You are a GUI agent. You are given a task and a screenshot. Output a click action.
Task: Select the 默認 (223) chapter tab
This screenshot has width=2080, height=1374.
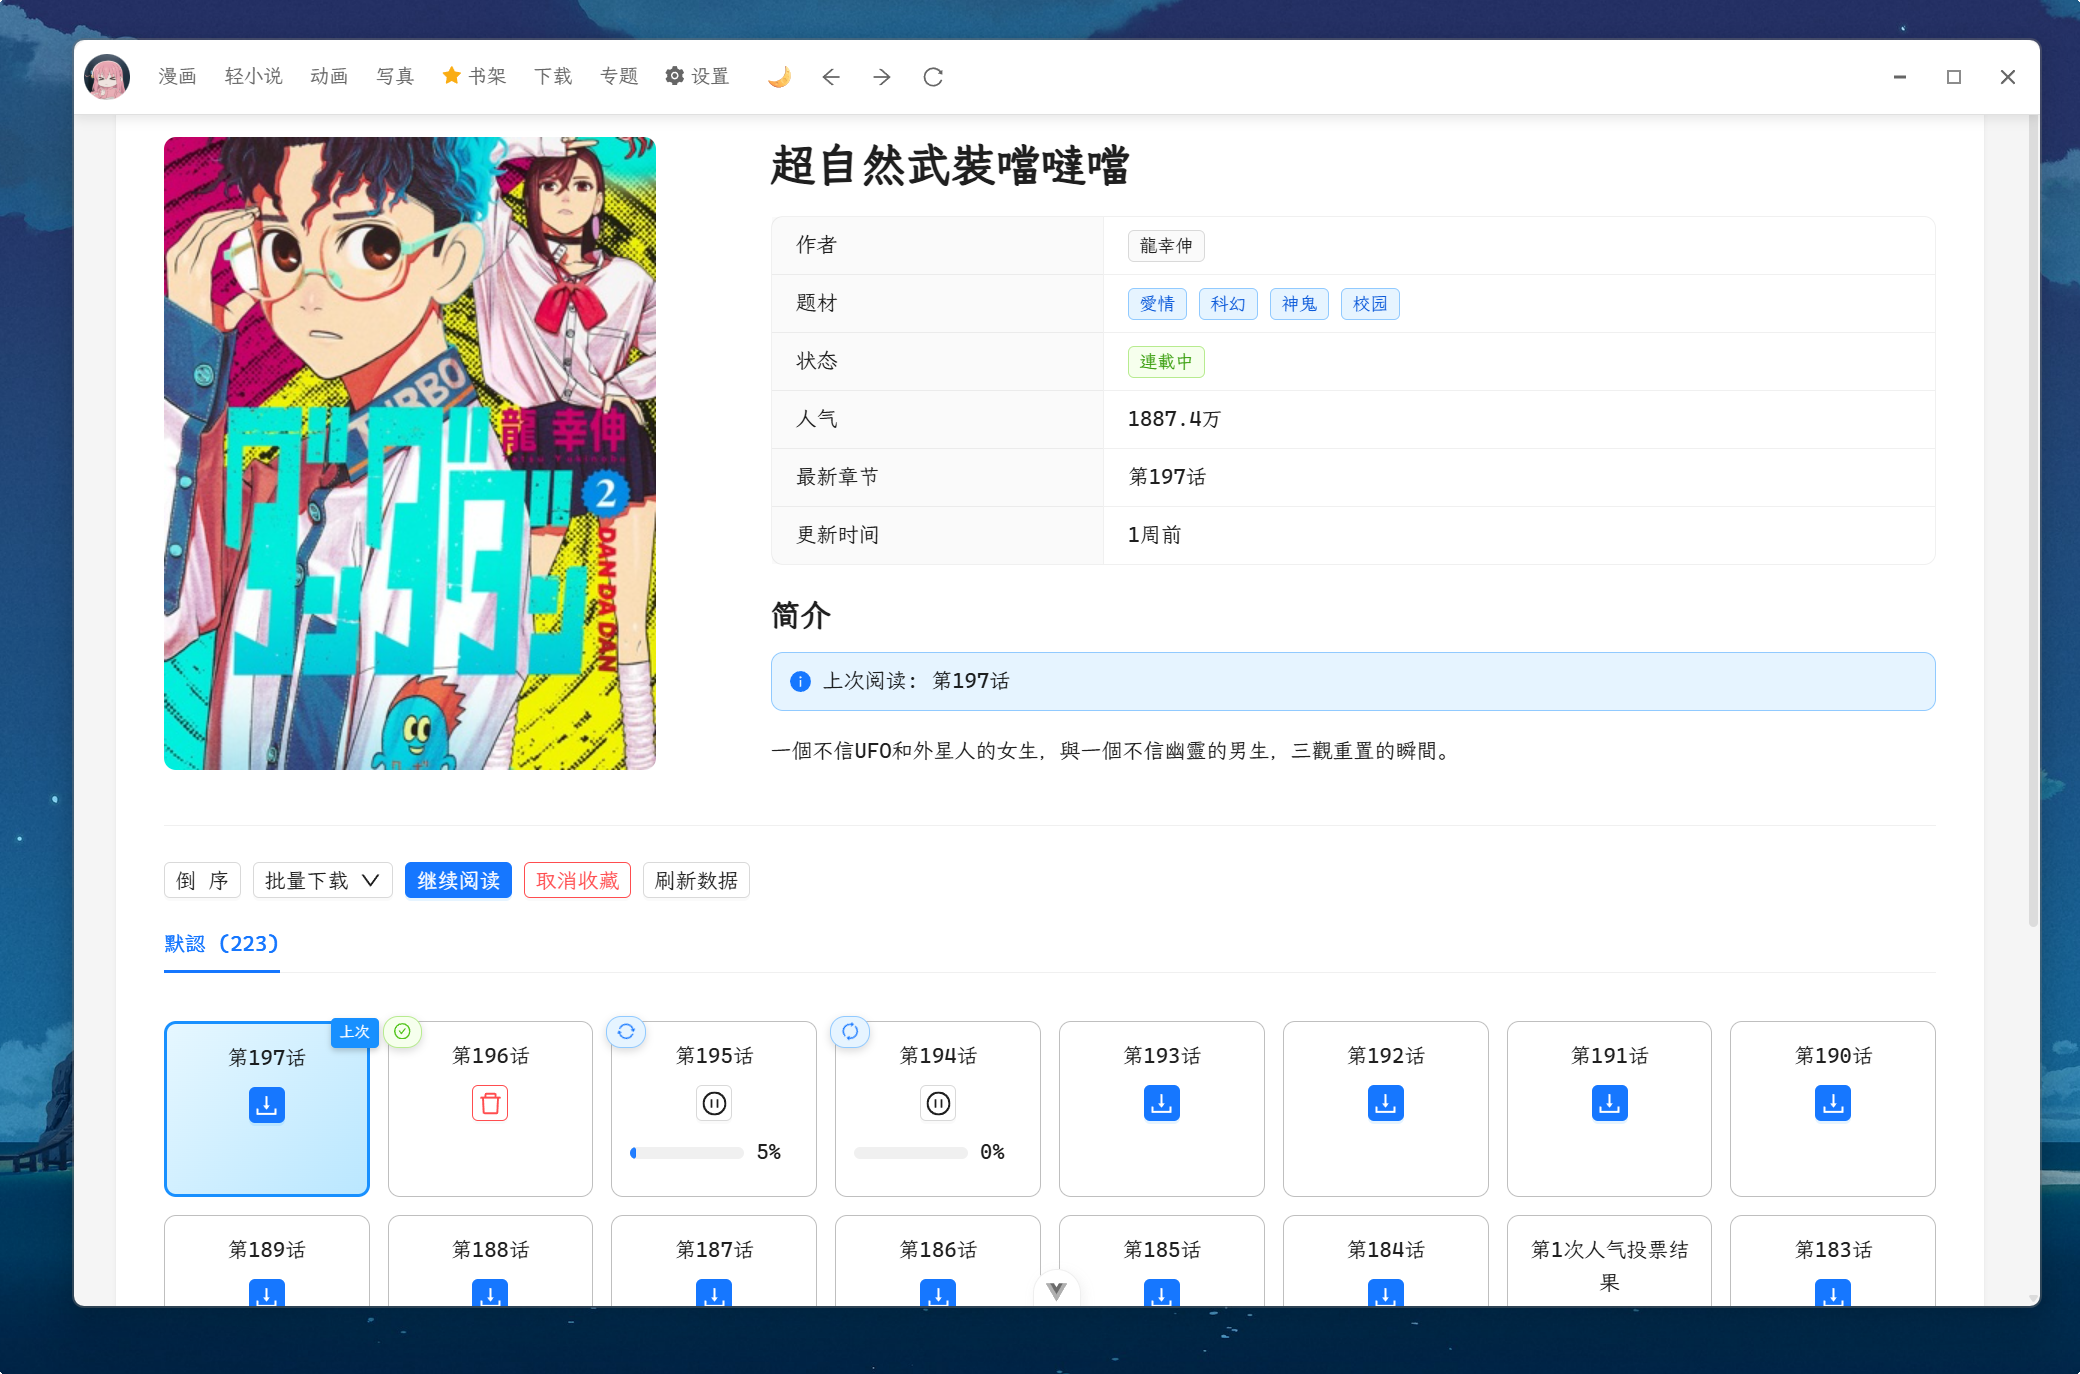click(221, 944)
